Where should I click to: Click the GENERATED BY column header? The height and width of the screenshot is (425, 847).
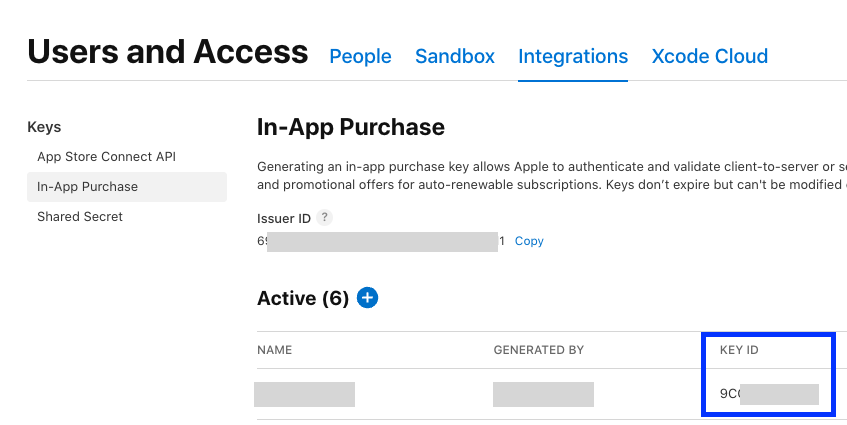coord(538,351)
